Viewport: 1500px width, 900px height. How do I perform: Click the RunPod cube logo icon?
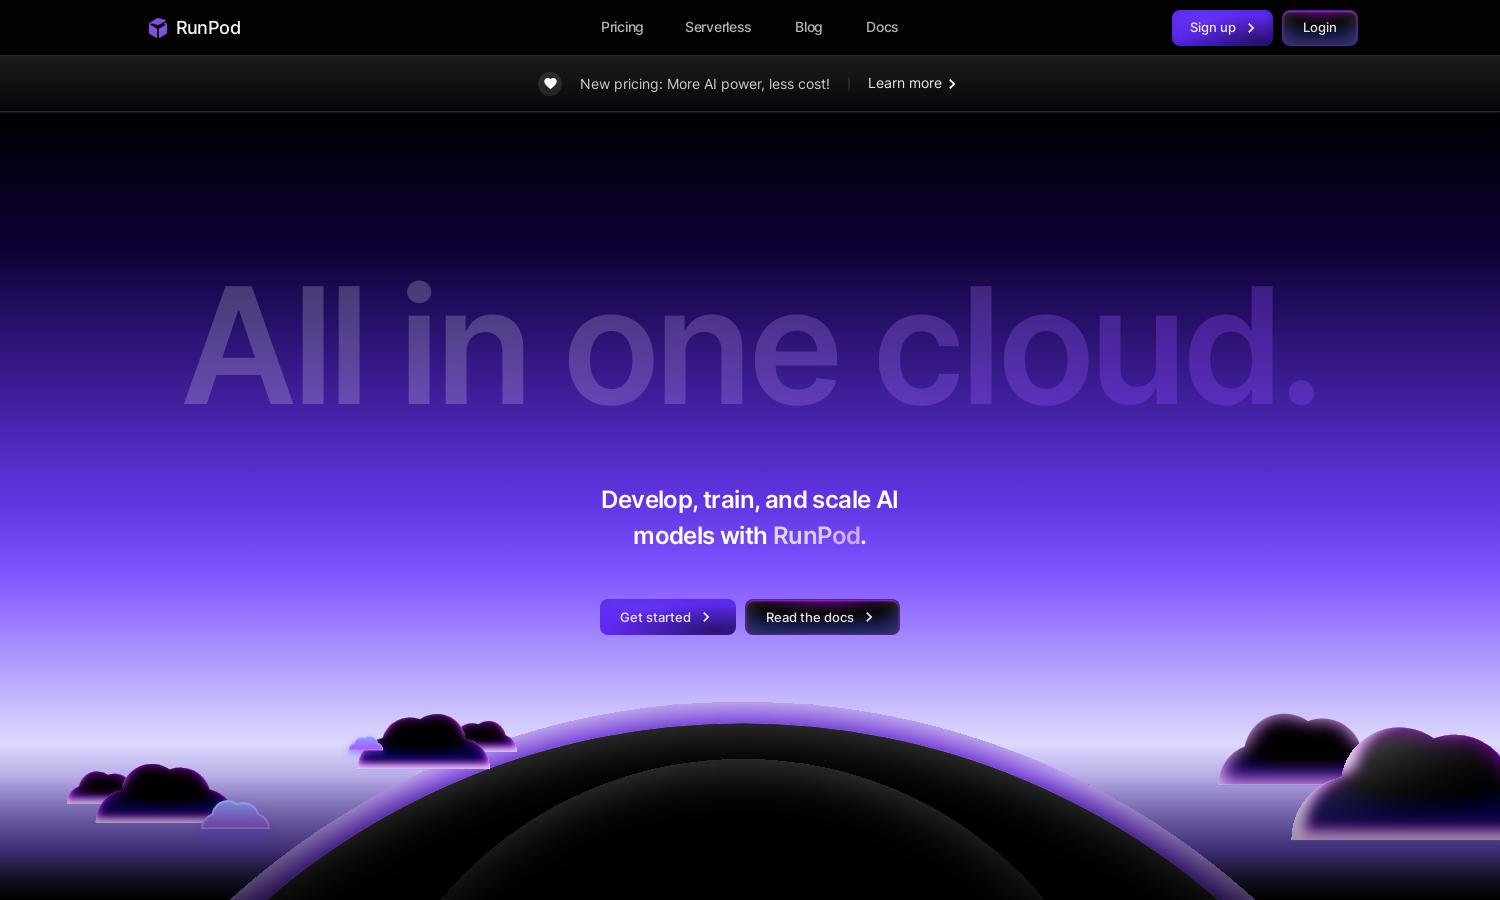(x=158, y=28)
